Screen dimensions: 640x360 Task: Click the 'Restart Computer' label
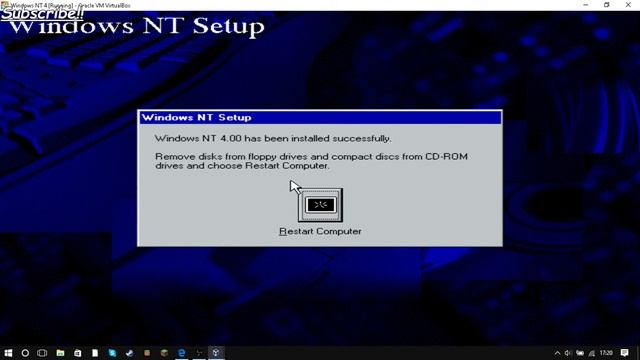pyautogui.click(x=320, y=231)
